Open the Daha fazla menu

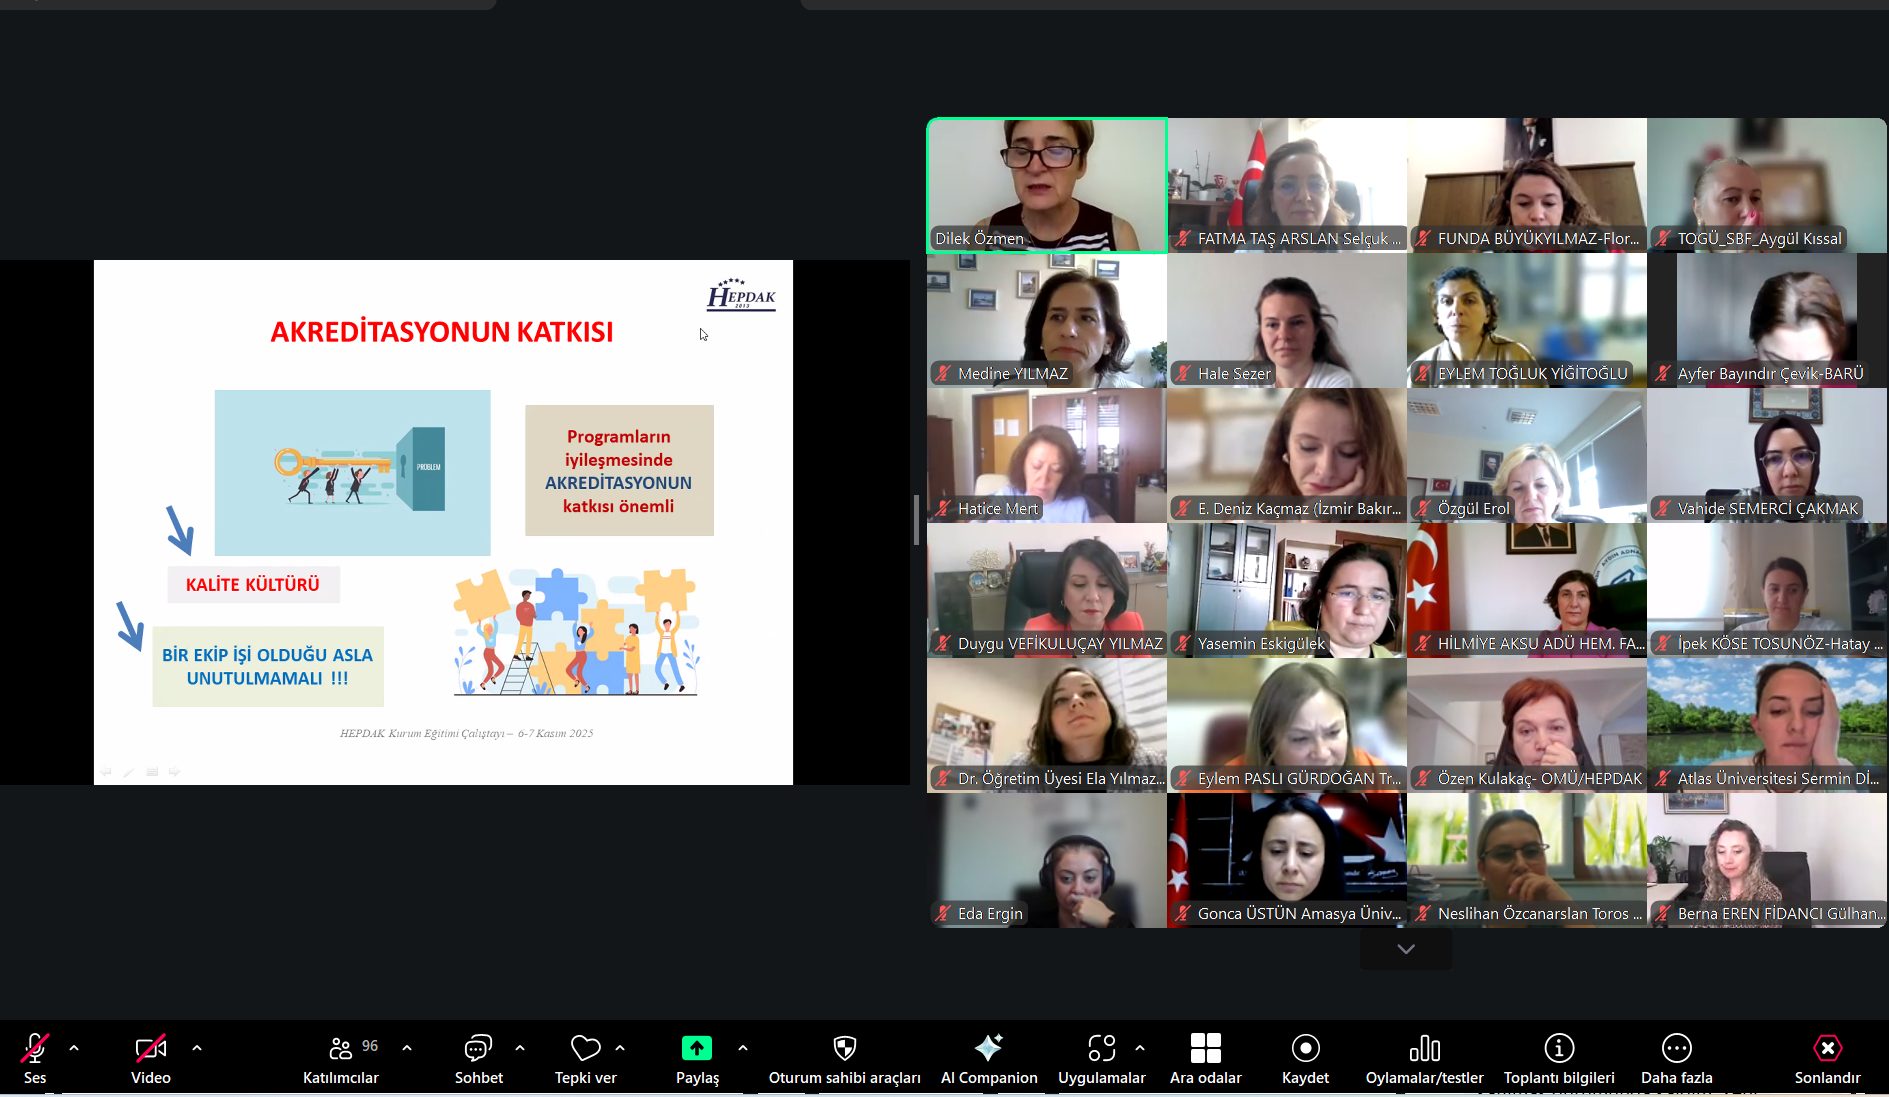point(1676,1059)
